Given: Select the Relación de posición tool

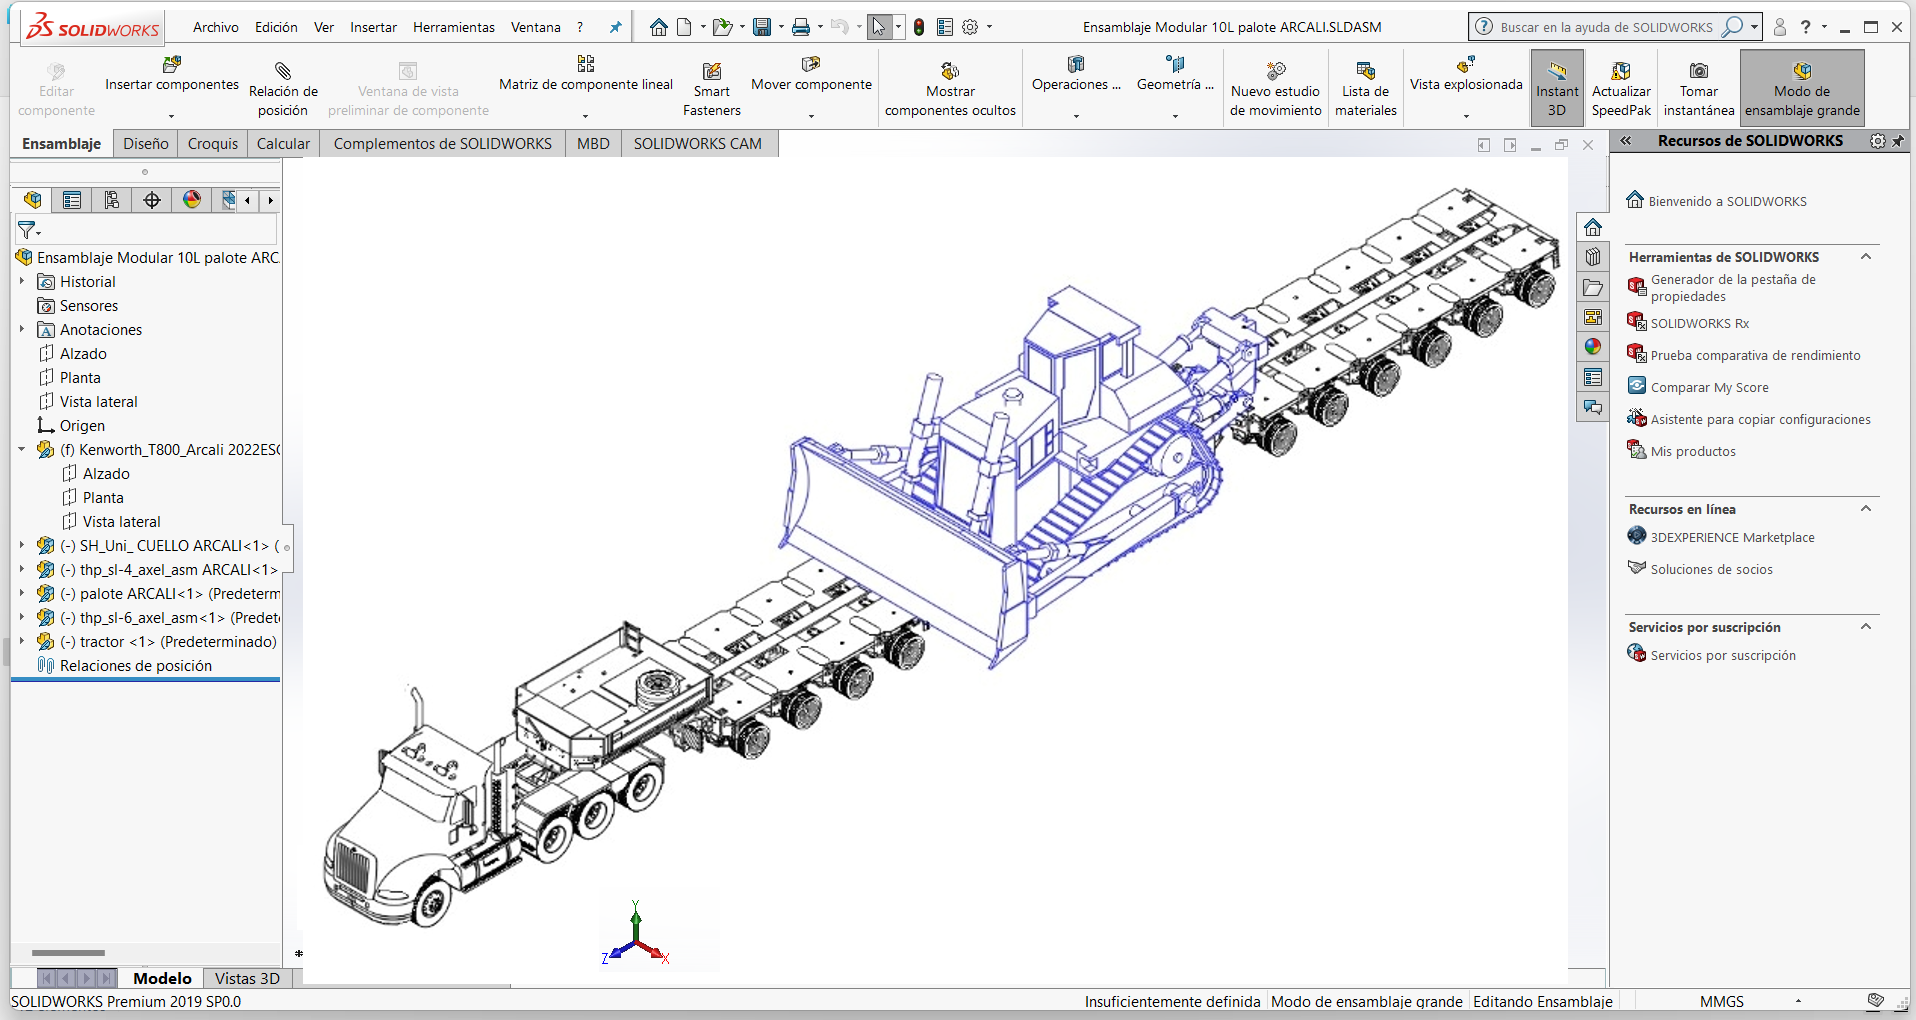Looking at the screenshot, I should click(283, 72).
